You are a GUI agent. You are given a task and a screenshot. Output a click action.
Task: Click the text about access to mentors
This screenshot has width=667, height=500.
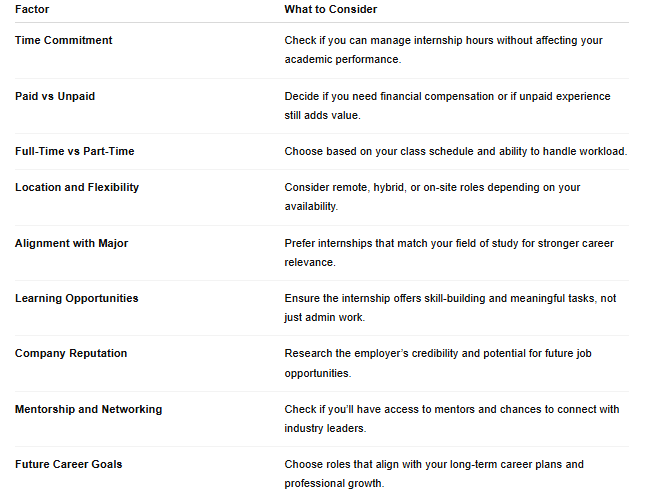[452, 419]
